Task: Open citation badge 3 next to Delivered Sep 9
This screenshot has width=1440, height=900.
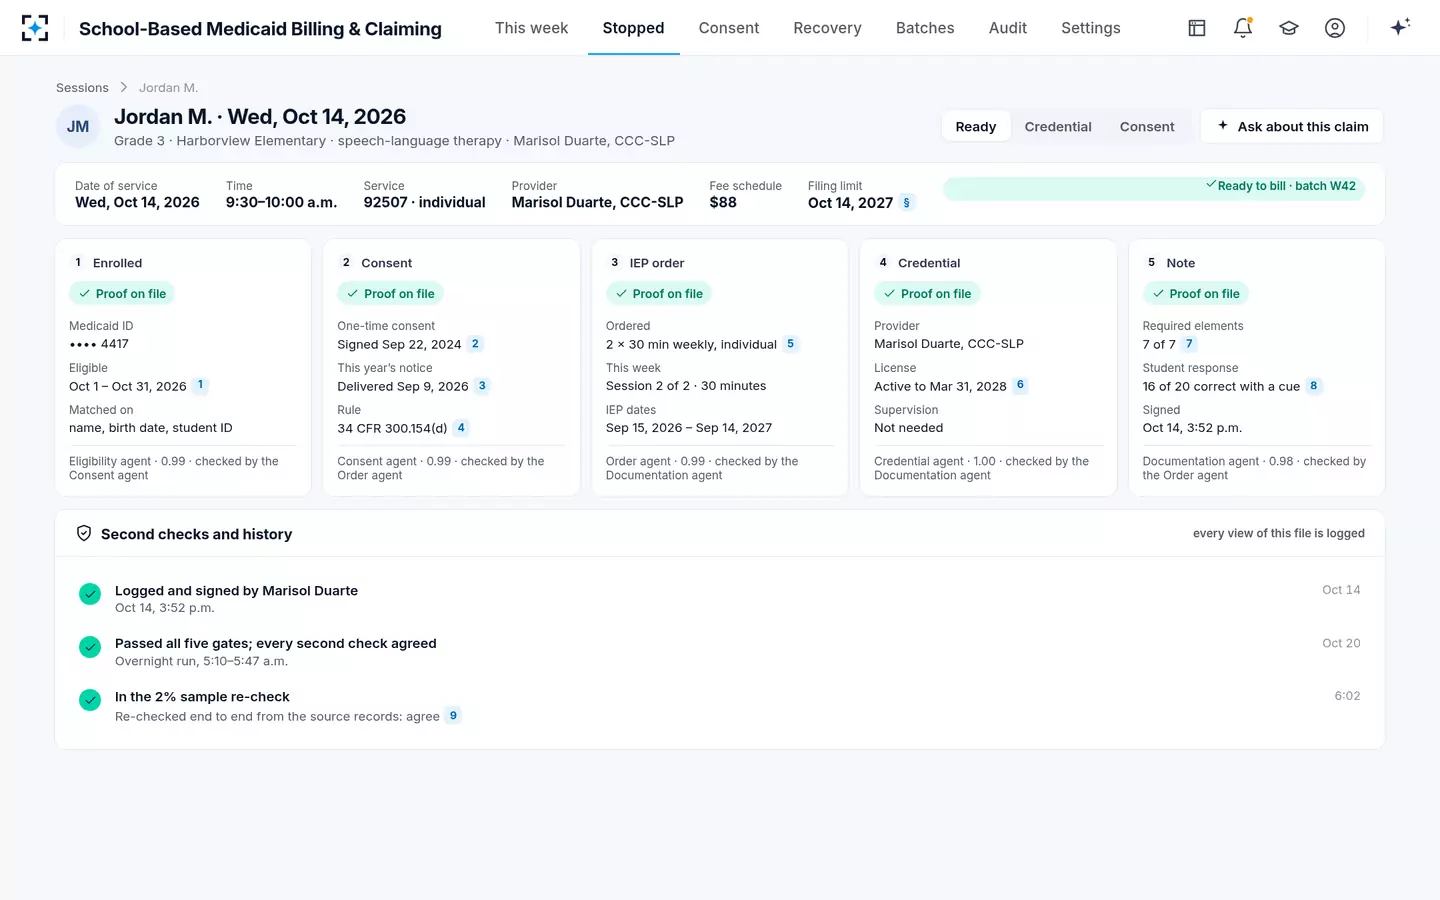Action: (482, 386)
